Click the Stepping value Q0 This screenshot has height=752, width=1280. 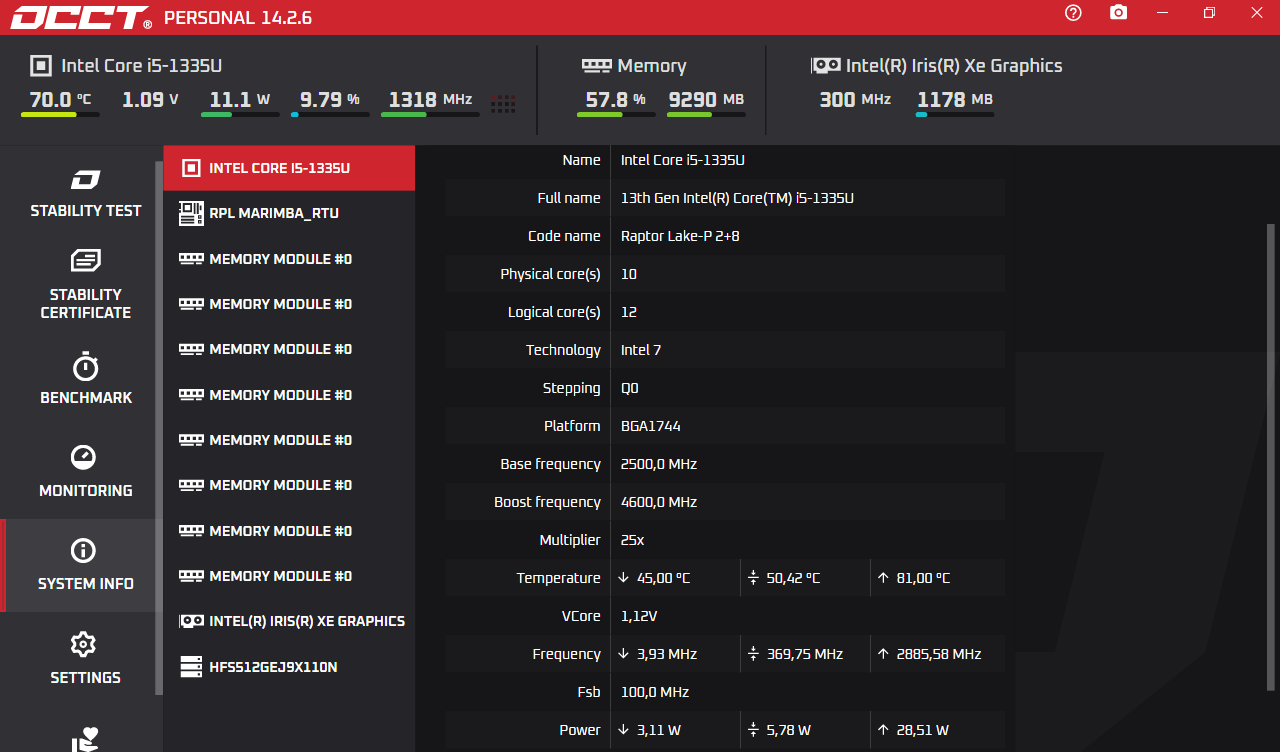(x=630, y=388)
